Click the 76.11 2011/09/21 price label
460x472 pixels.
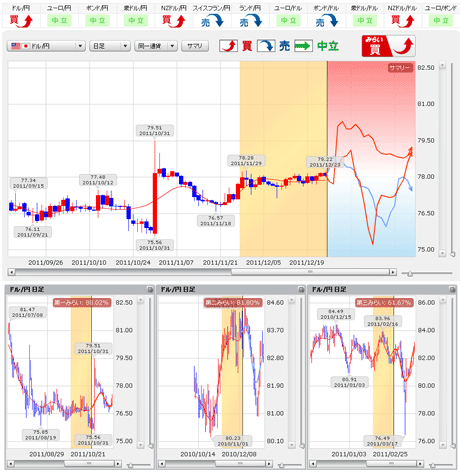tap(32, 232)
